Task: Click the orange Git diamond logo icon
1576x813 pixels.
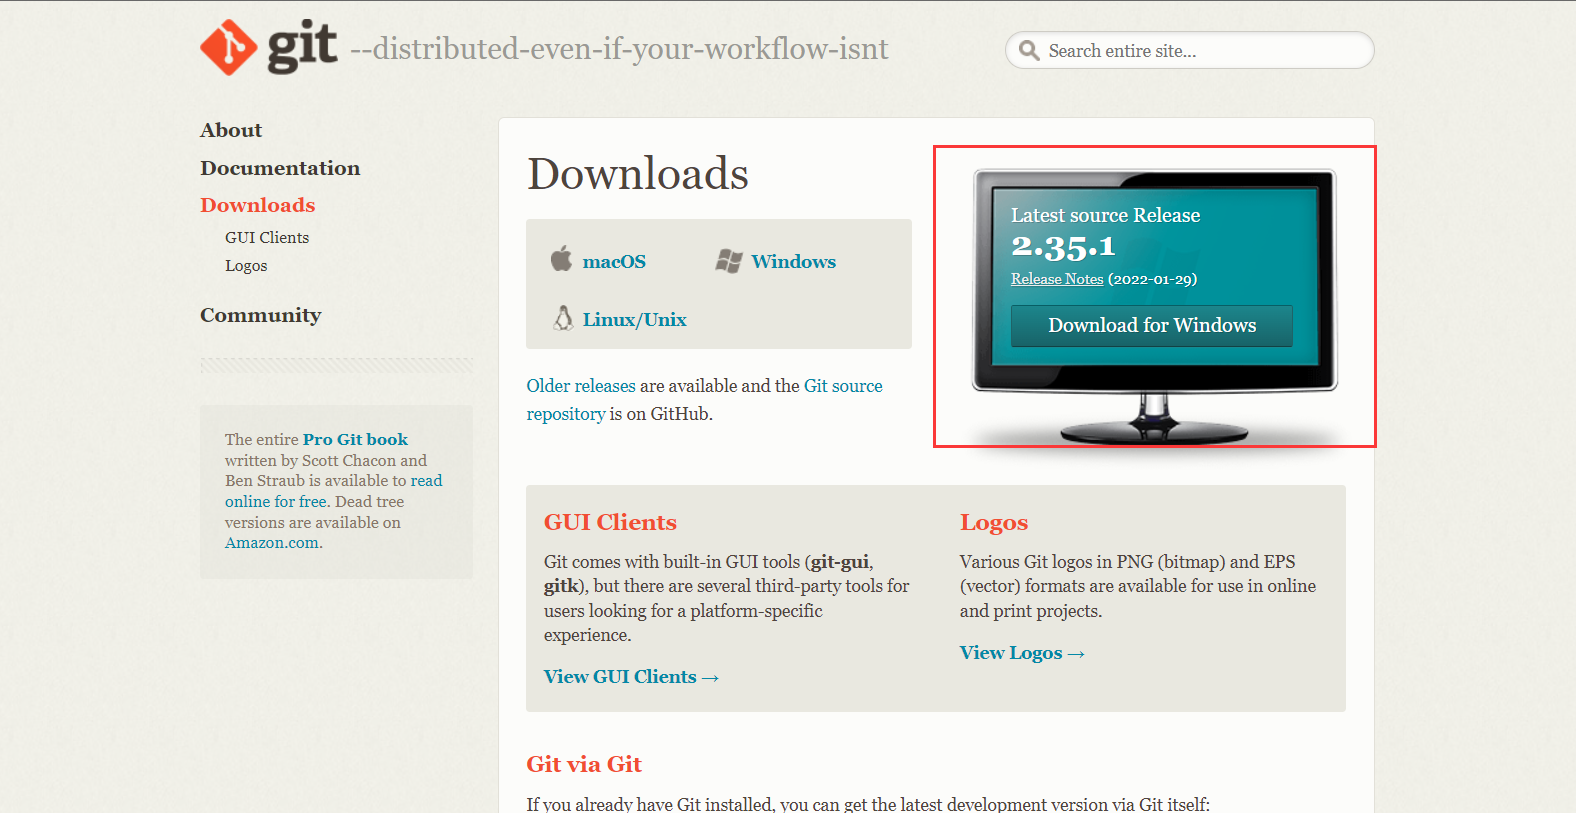Action: (x=229, y=47)
